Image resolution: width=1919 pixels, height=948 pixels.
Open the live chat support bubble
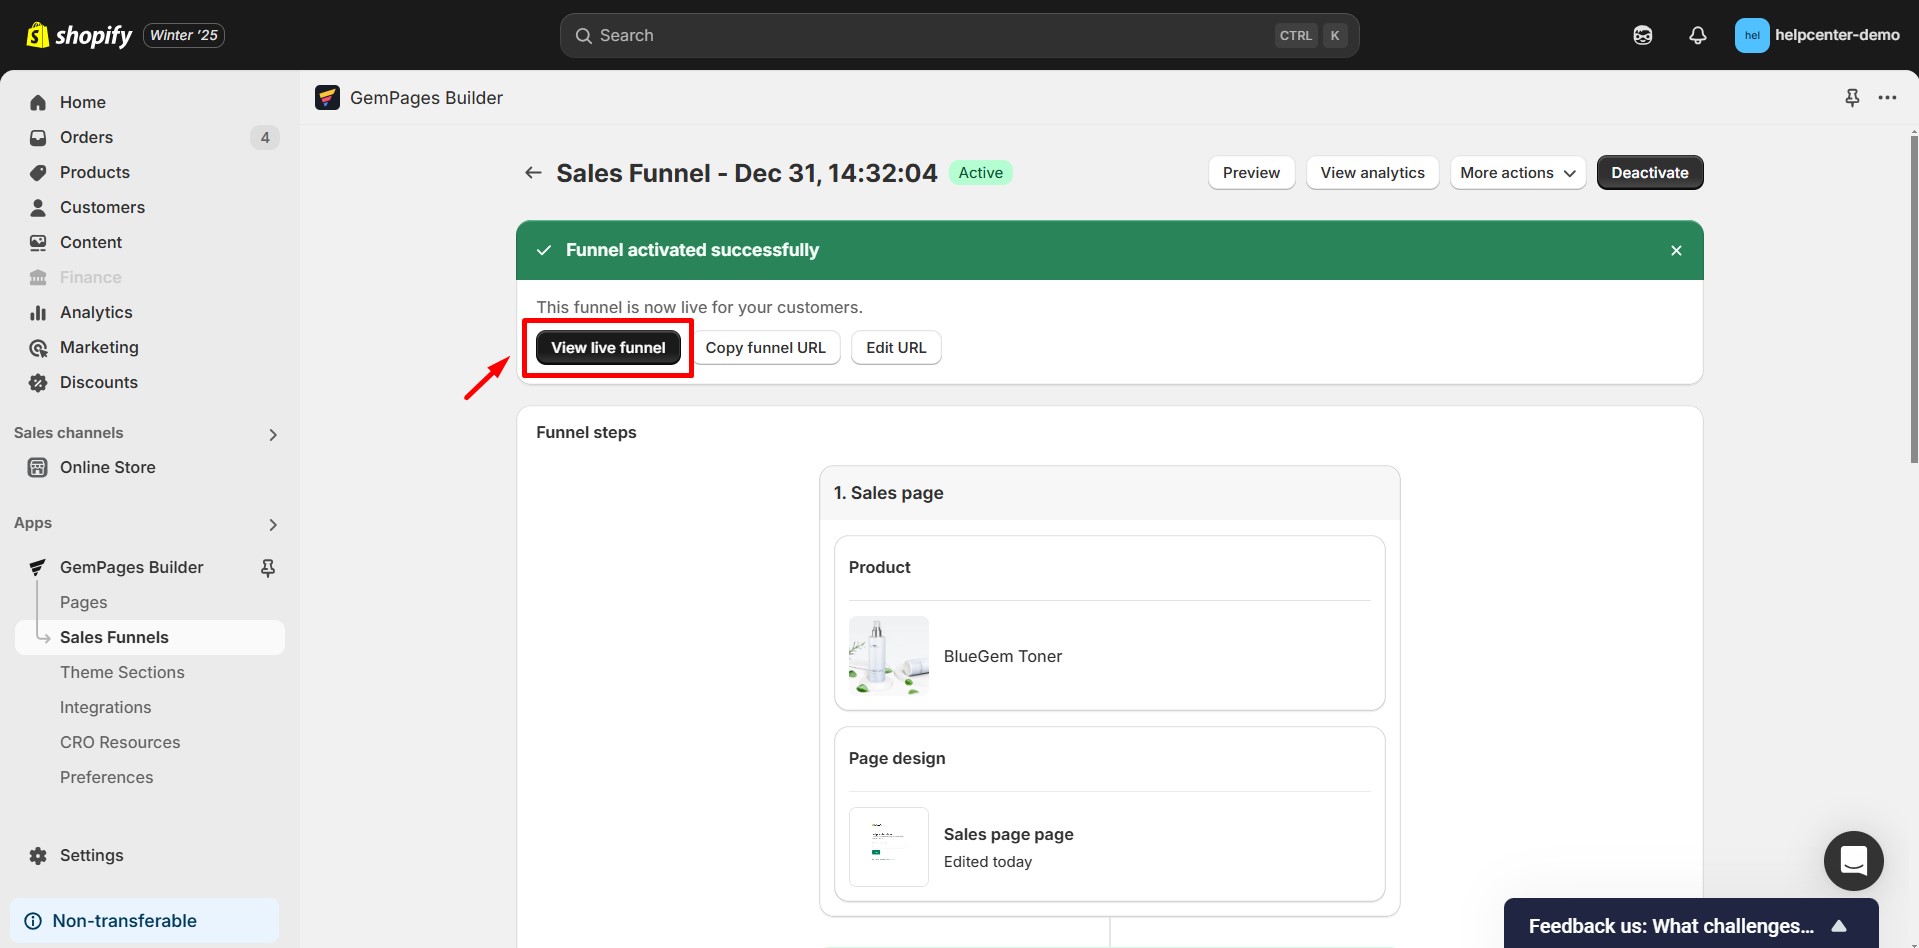coord(1853,860)
